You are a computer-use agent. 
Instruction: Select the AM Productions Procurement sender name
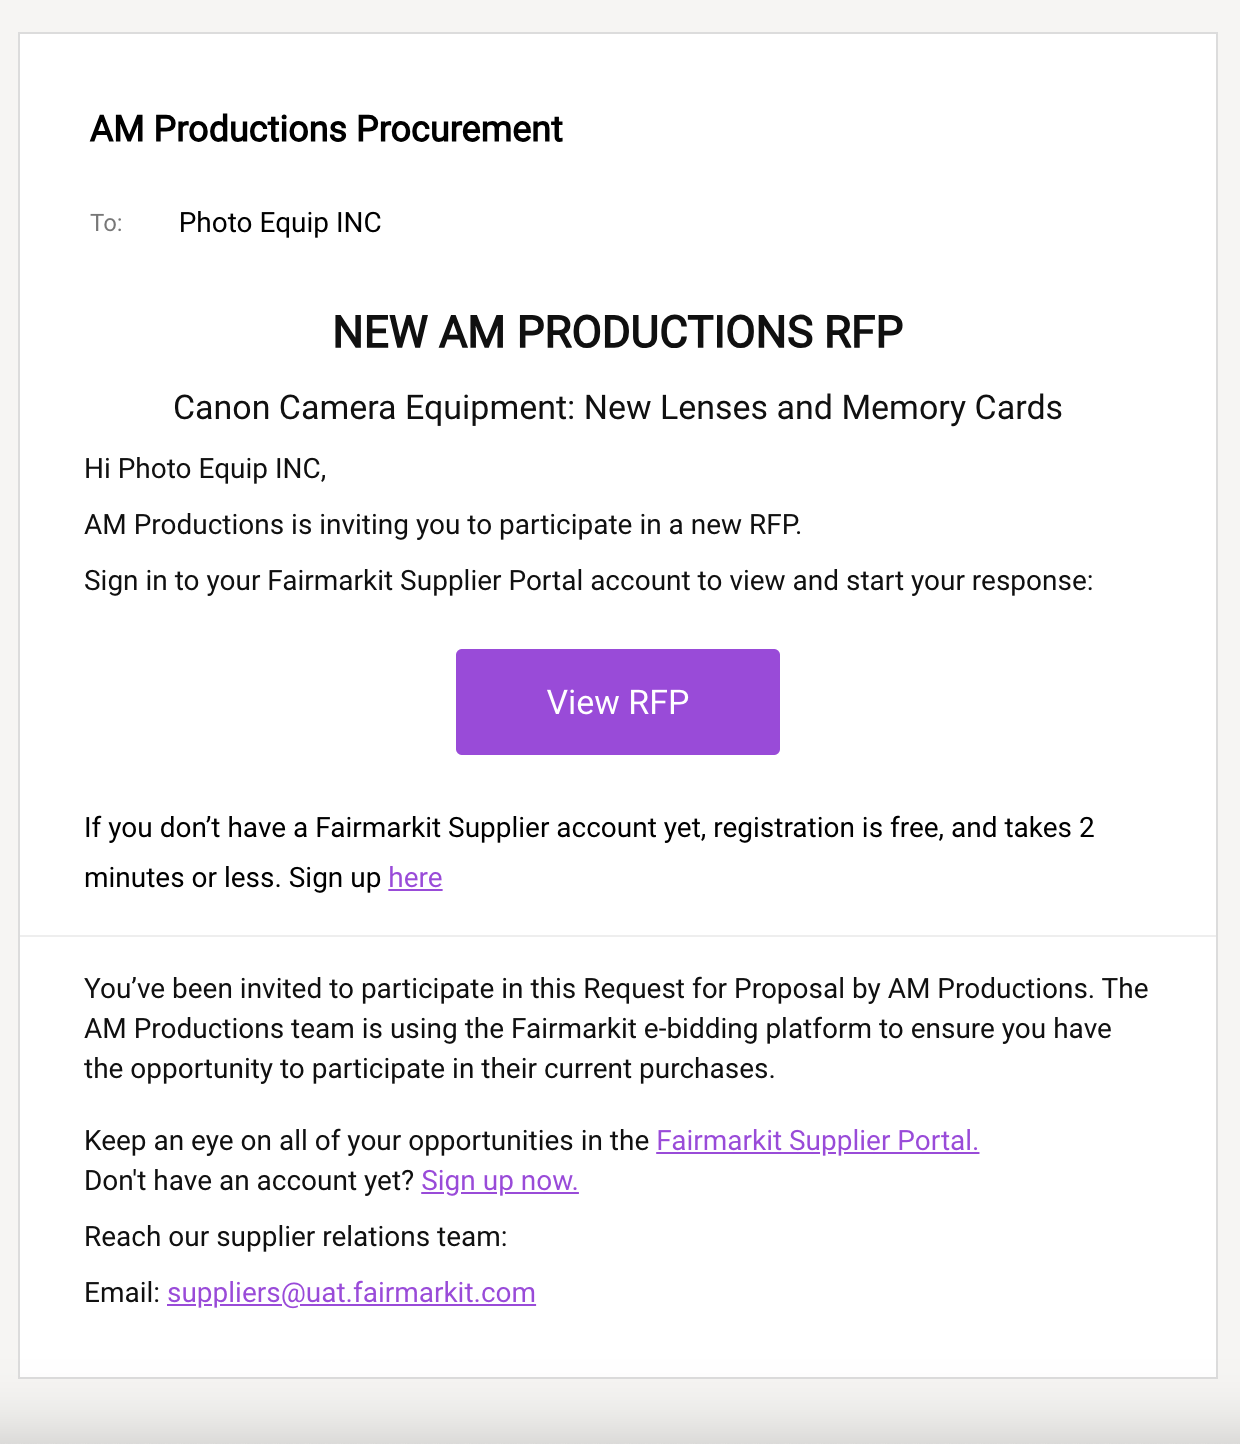326,129
